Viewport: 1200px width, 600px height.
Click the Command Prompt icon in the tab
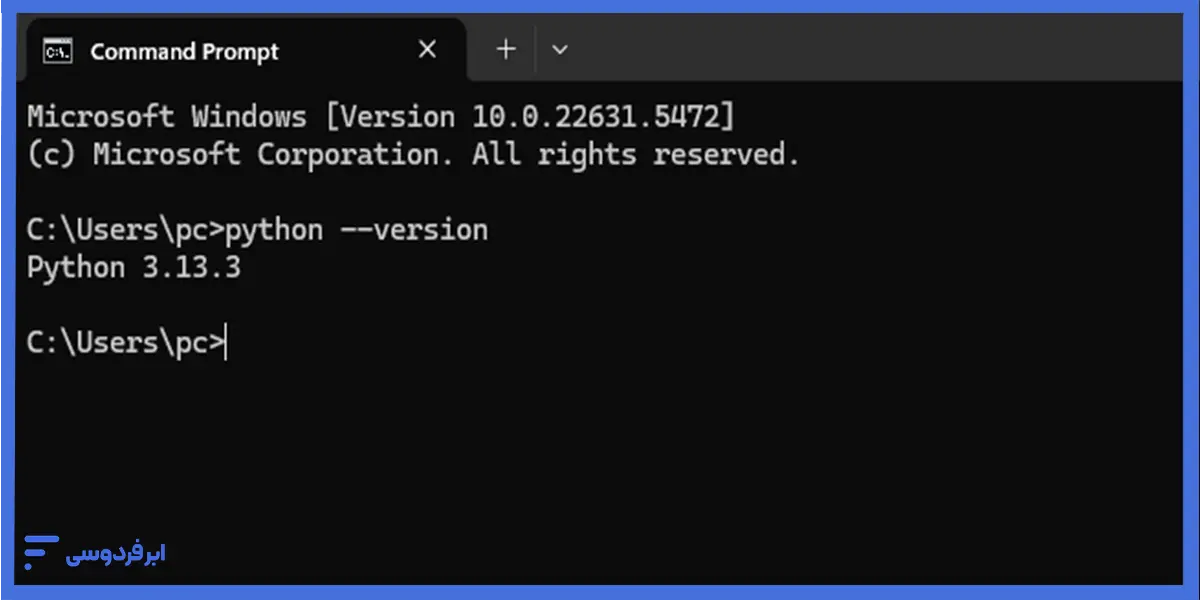pyautogui.click(x=58, y=50)
